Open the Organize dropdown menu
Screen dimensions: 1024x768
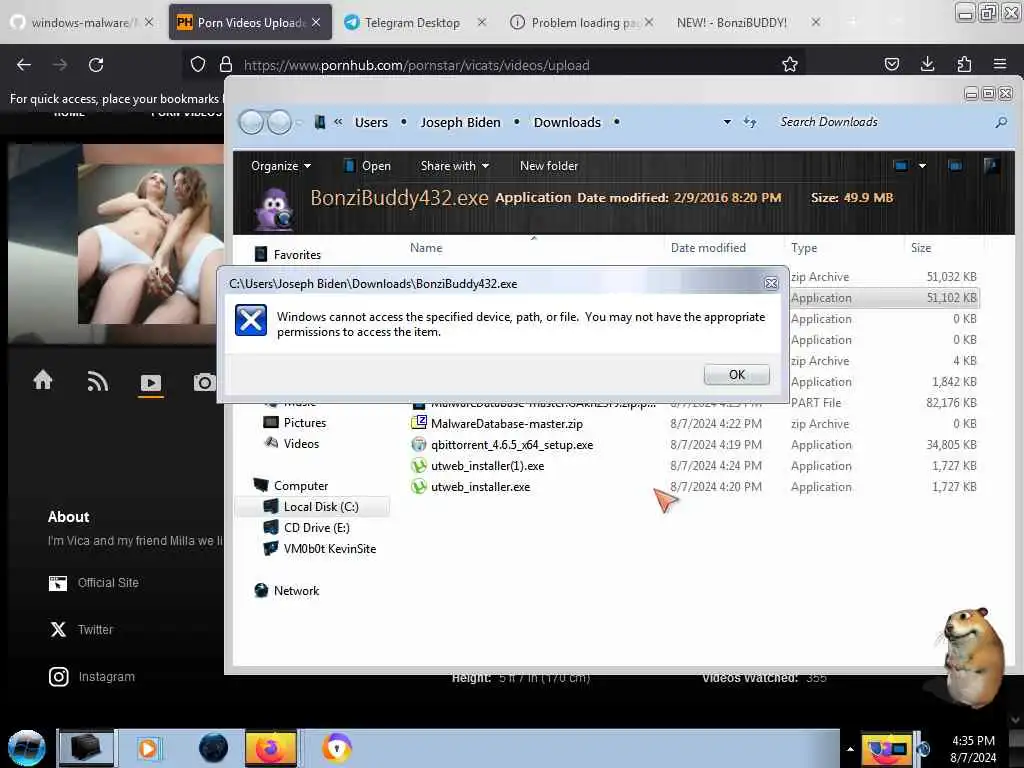click(281, 166)
